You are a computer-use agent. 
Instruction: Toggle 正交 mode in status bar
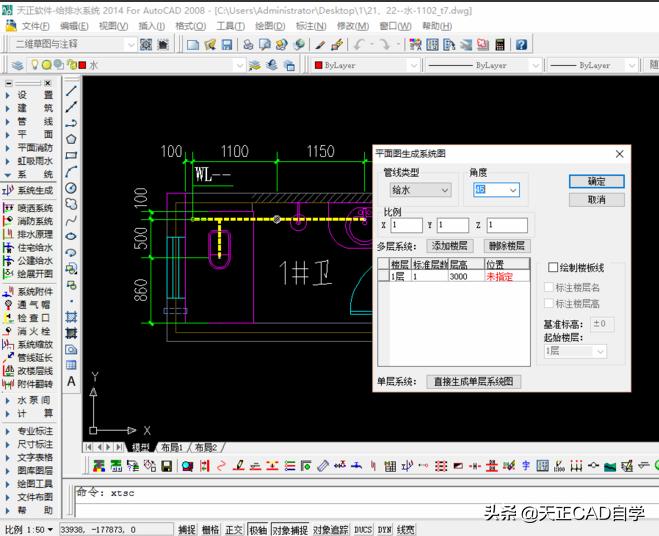coord(234,529)
